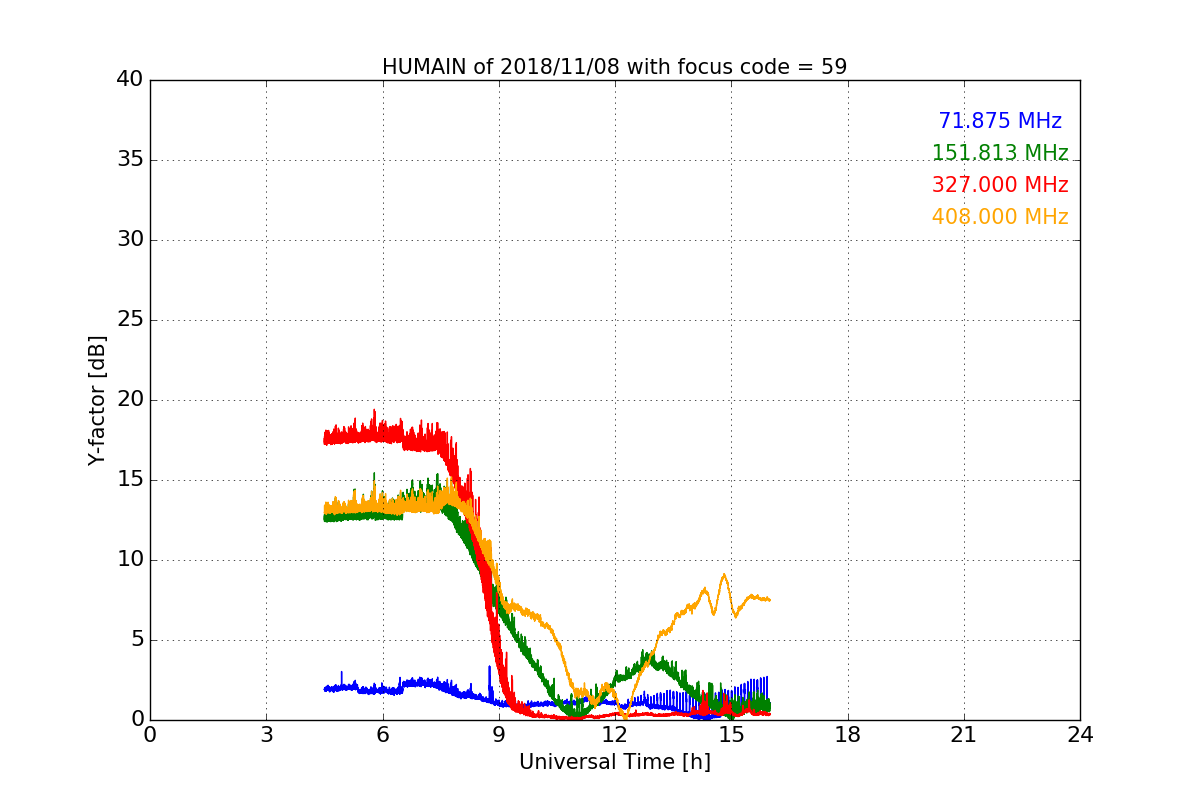1200x800 pixels.
Task: Click the Universal Time [h] axis label
Action: pos(615,762)
